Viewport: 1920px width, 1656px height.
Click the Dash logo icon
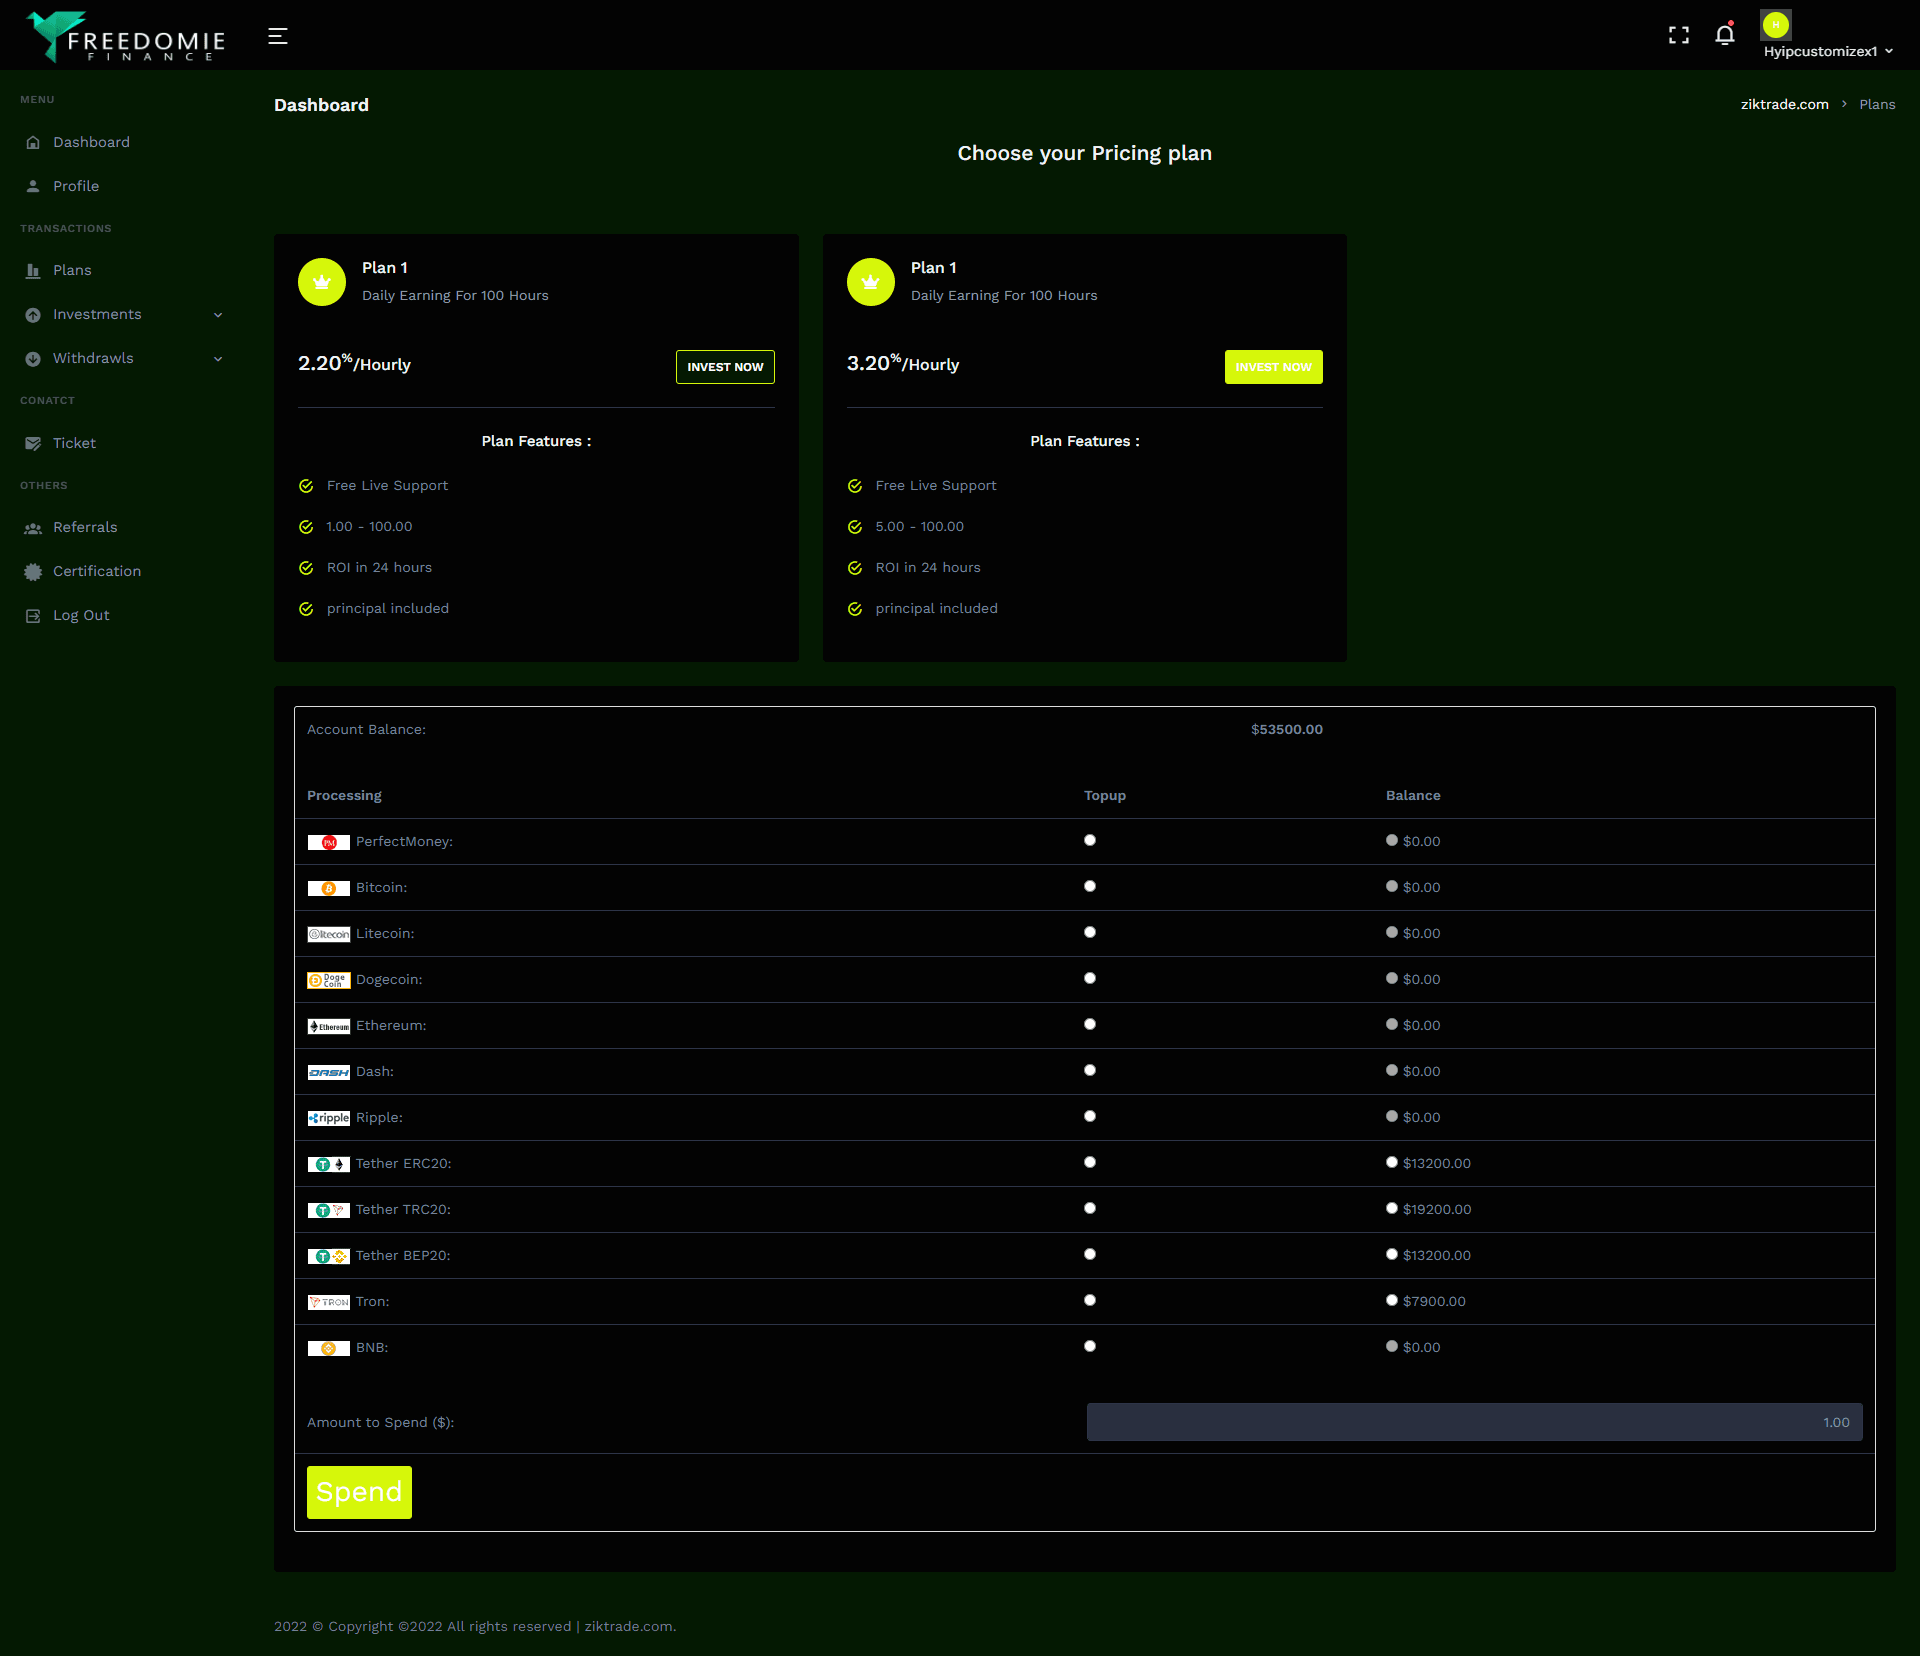[x=329, y=1072]
